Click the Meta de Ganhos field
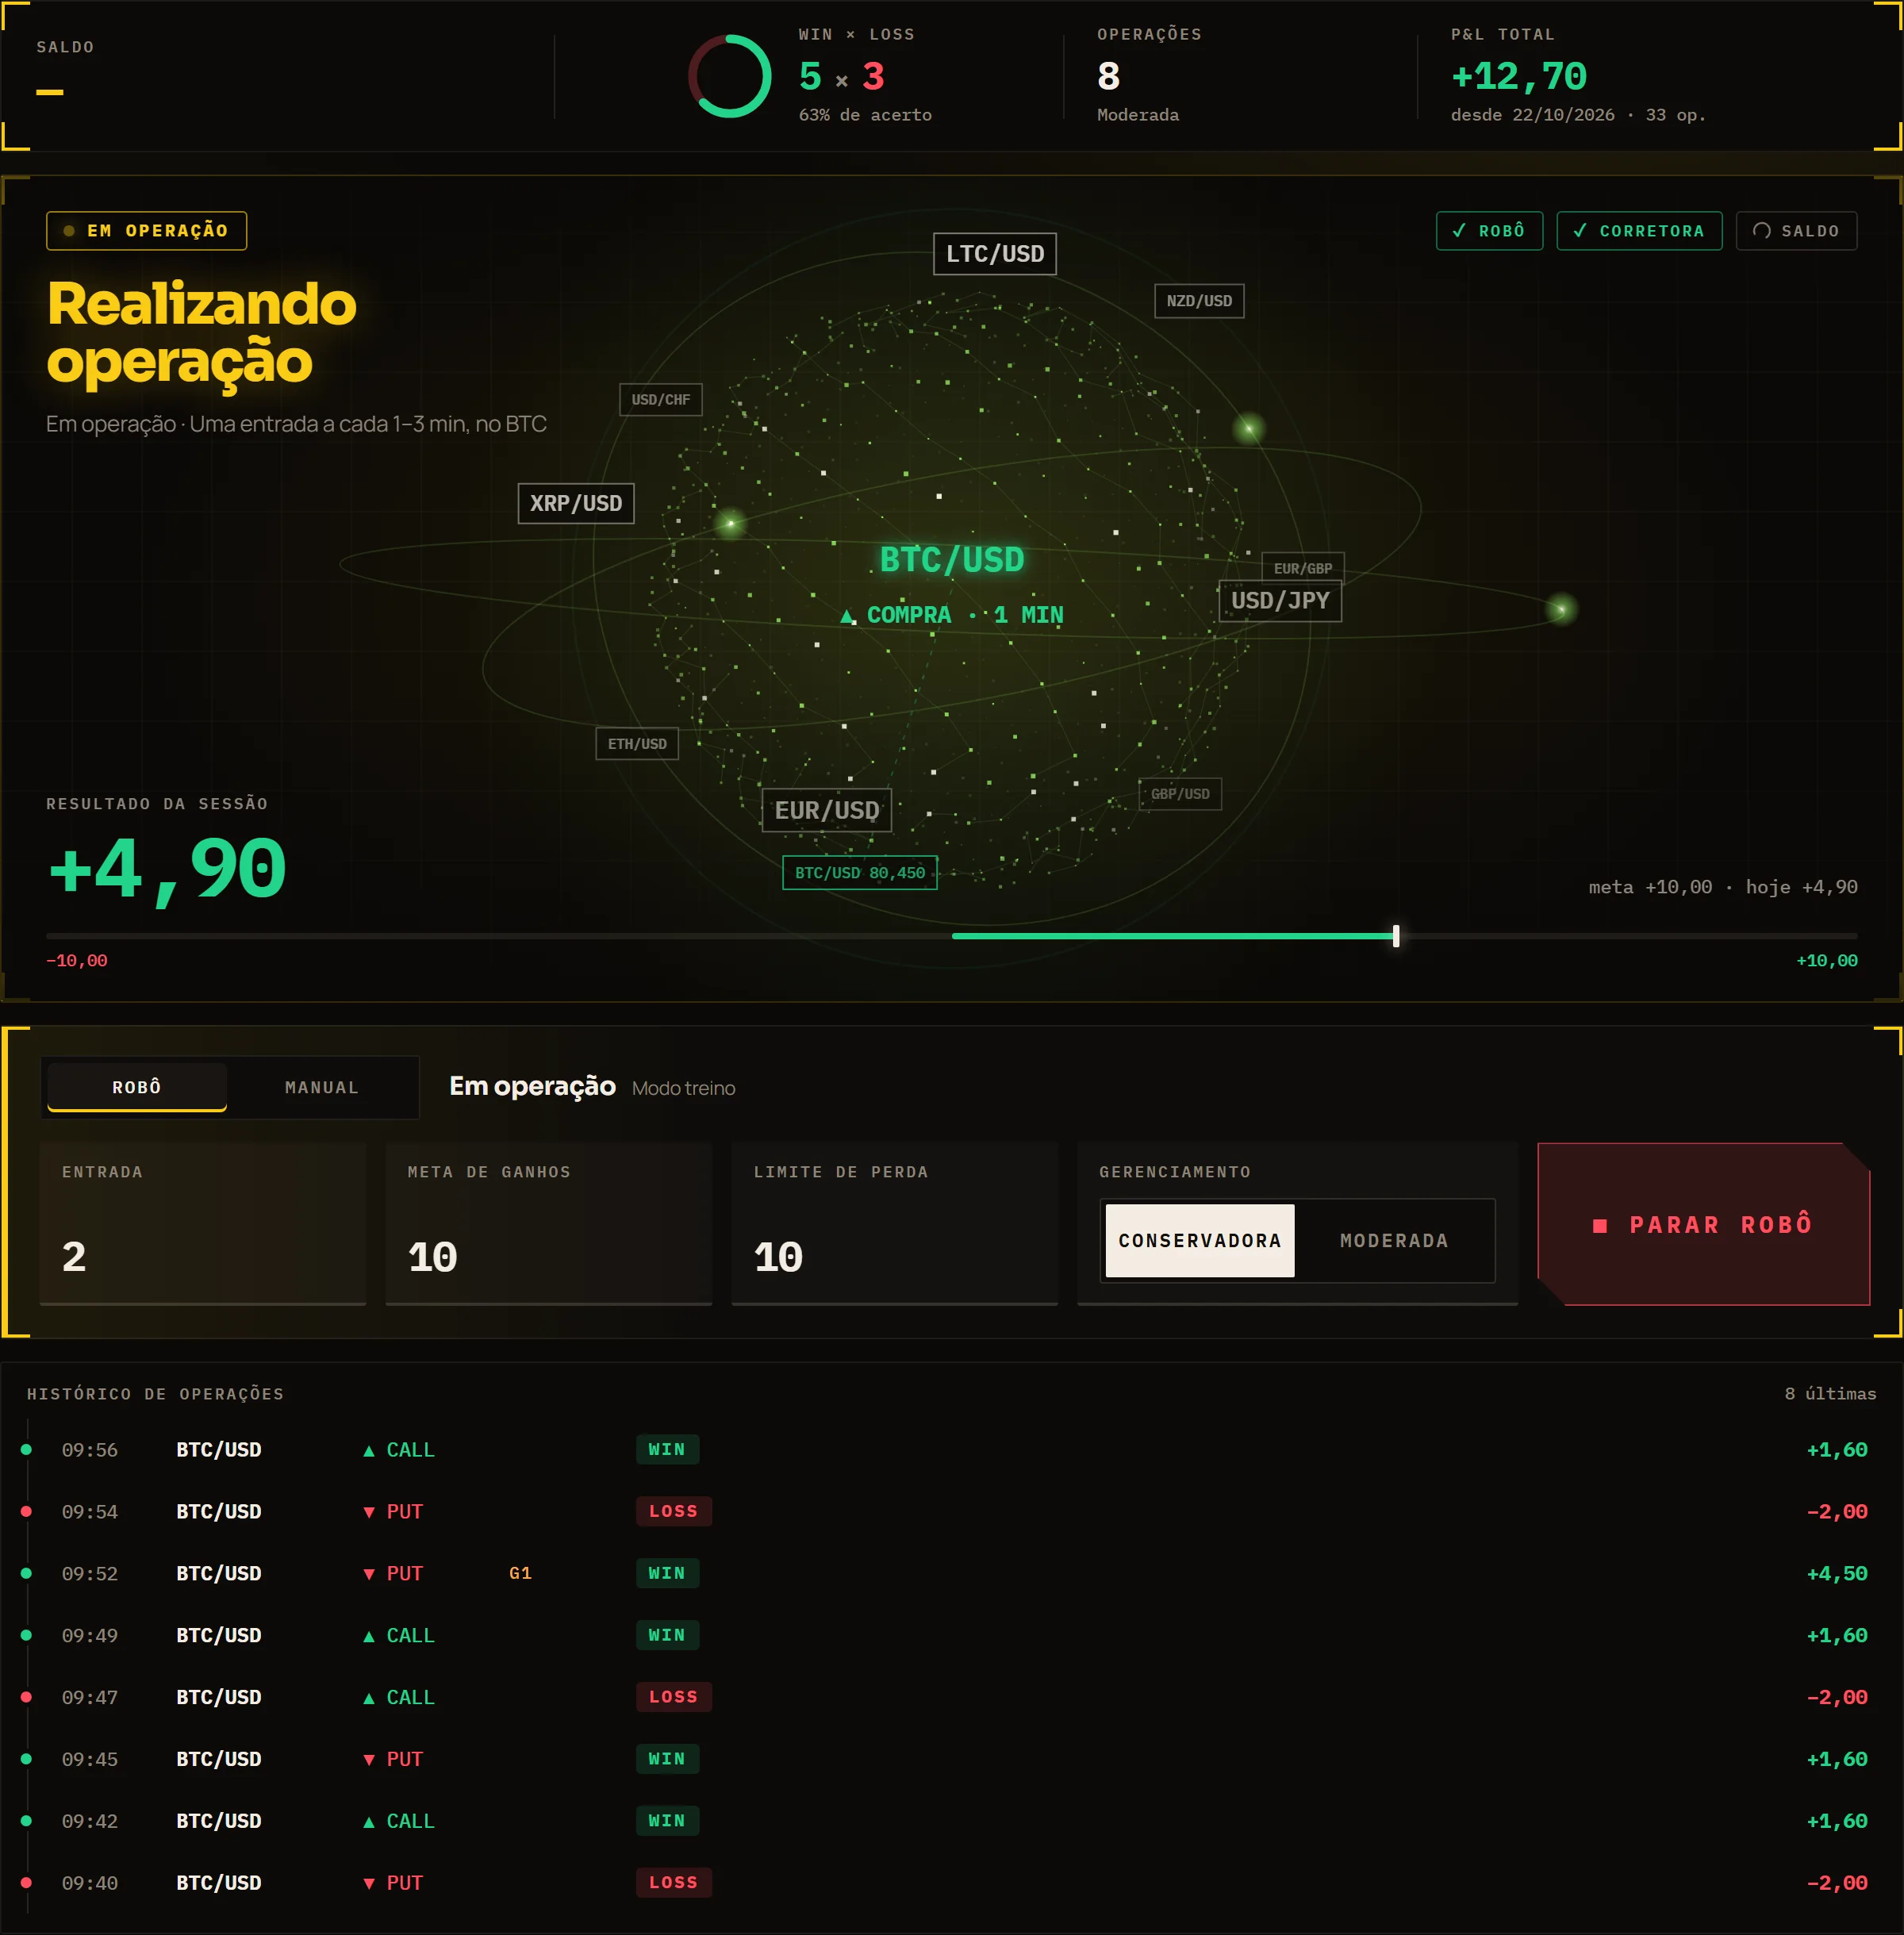The width and height of the screenshot is (1904, 1935). coord(549,1224)
